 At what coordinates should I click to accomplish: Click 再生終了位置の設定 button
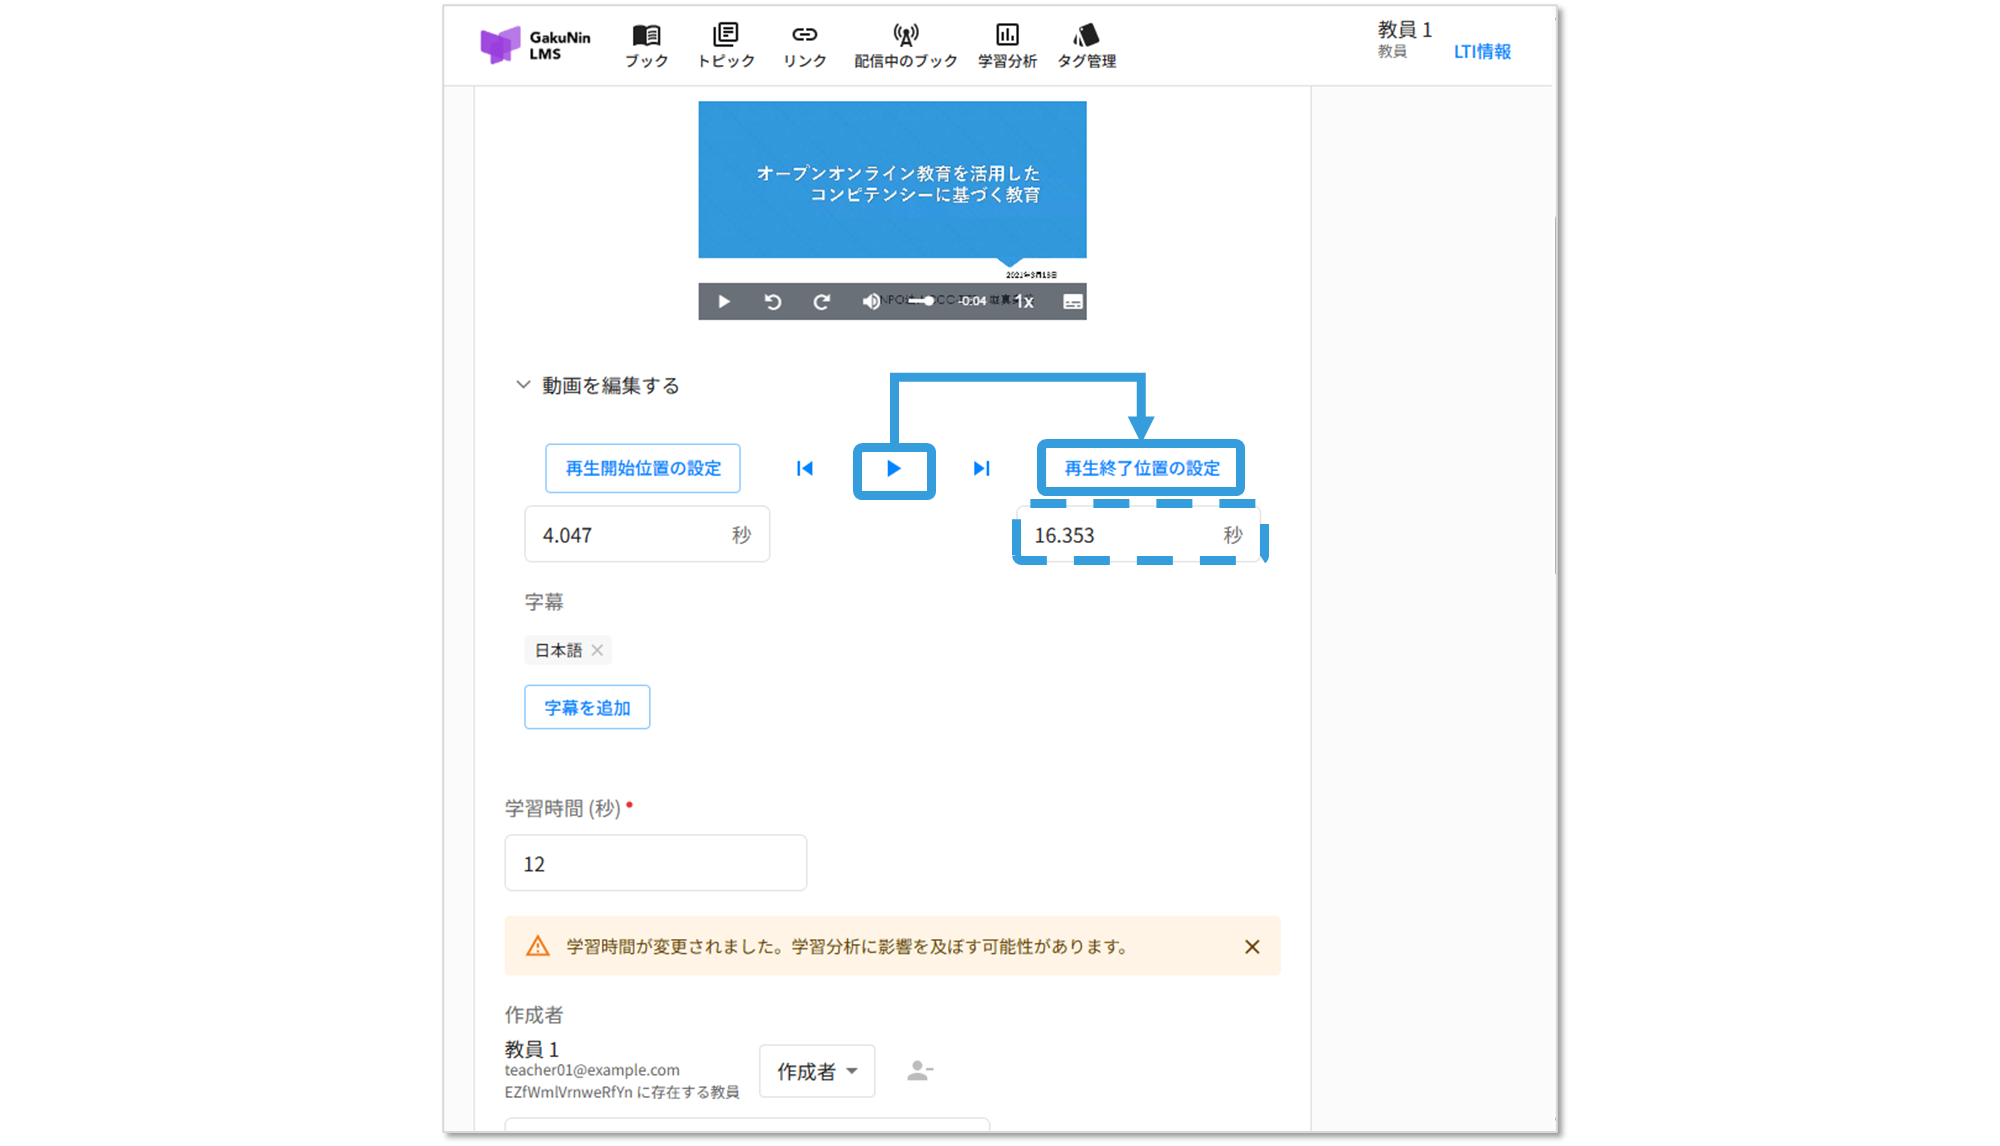click(x=1141, y=468)
